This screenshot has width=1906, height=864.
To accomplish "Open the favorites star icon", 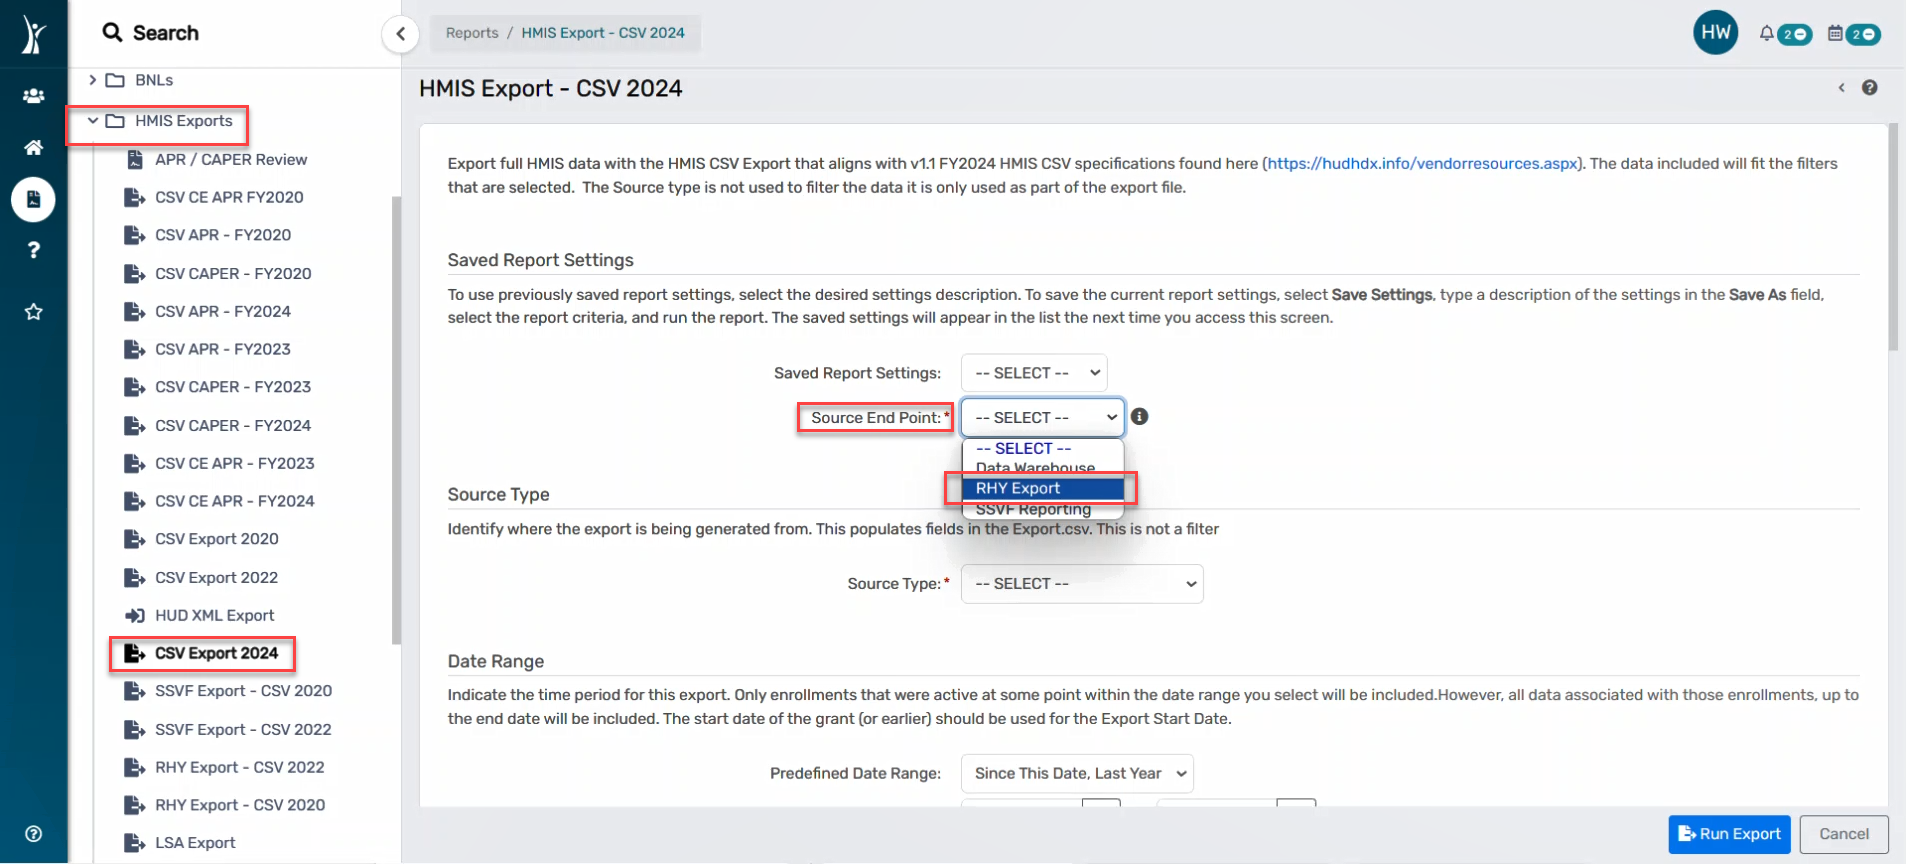I will [x=33, y=312].
